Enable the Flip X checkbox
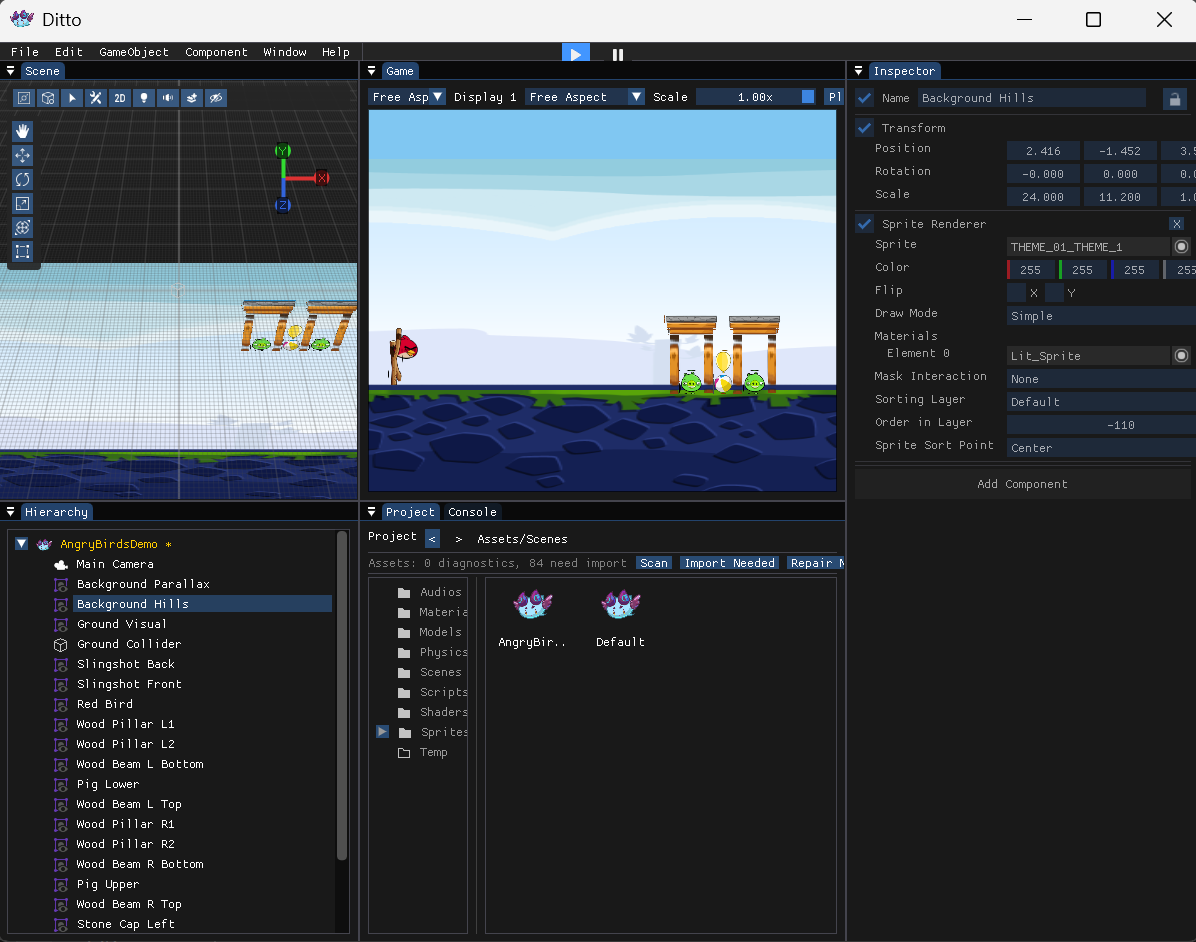This screenshot has width=1196, height=942. (1016, 292)
